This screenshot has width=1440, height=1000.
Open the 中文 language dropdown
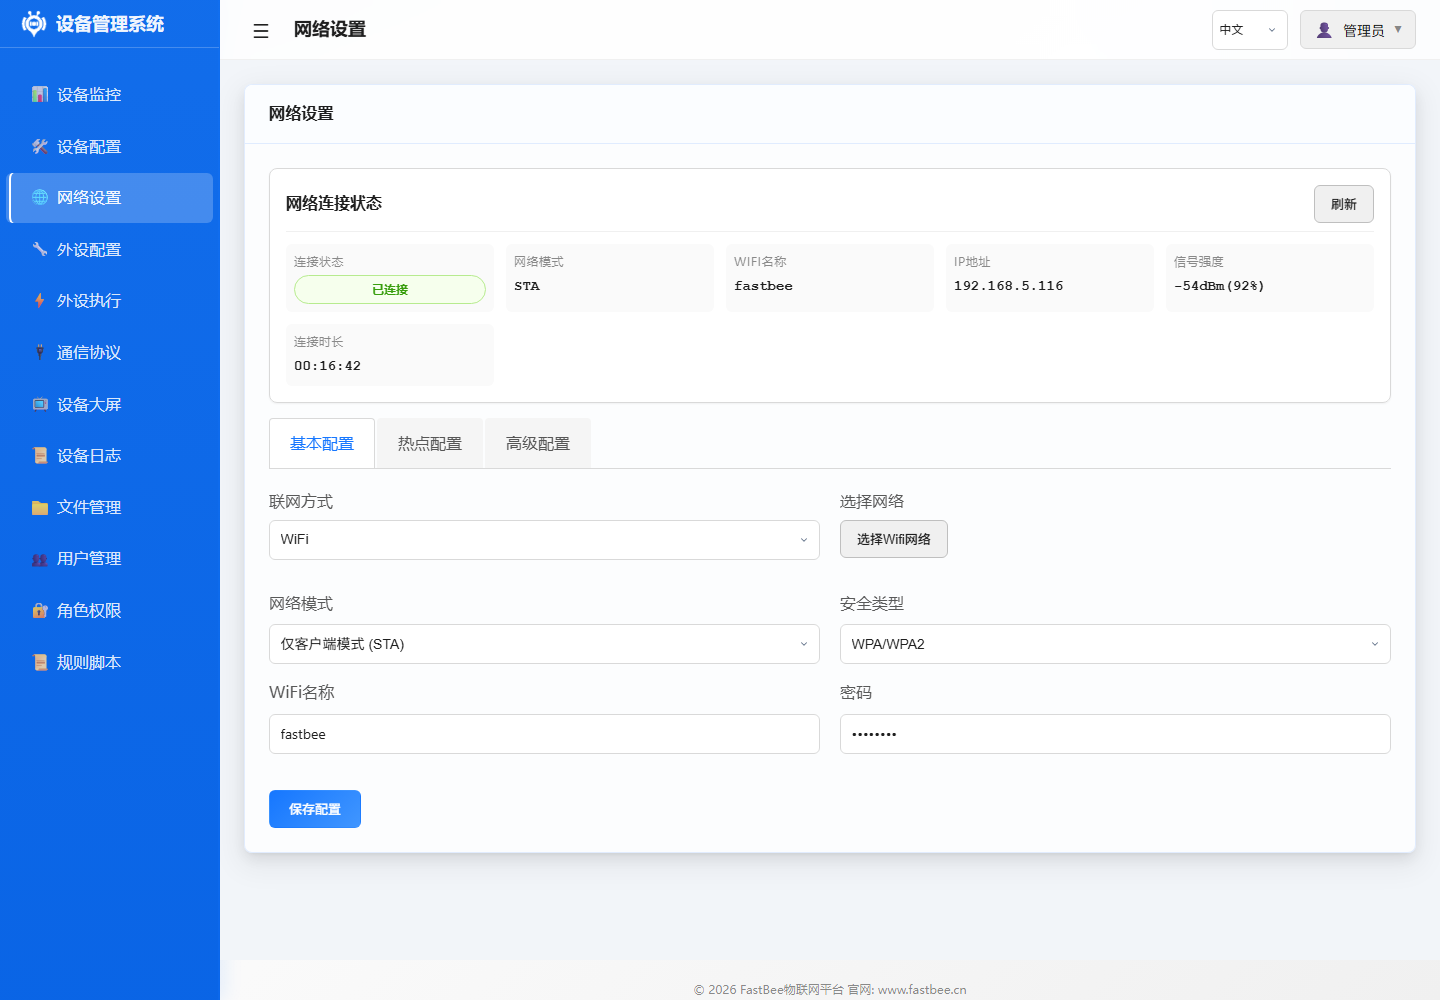coord(1249,30)
